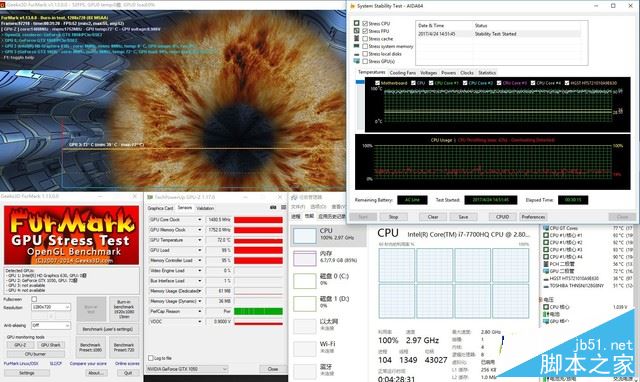The image size is (640, 382).
Task: Switch to Voltages tab in AIDA64
Action: 429,73
